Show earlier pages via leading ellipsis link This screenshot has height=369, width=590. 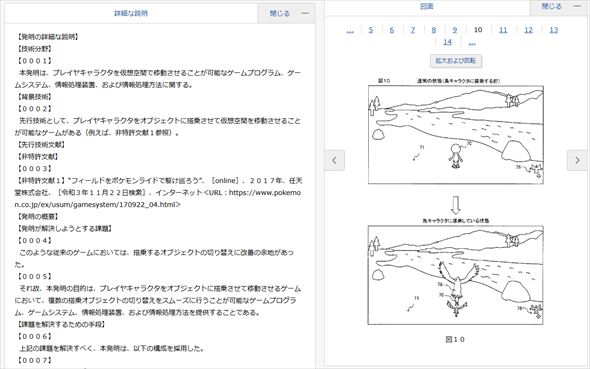(350, 31)
